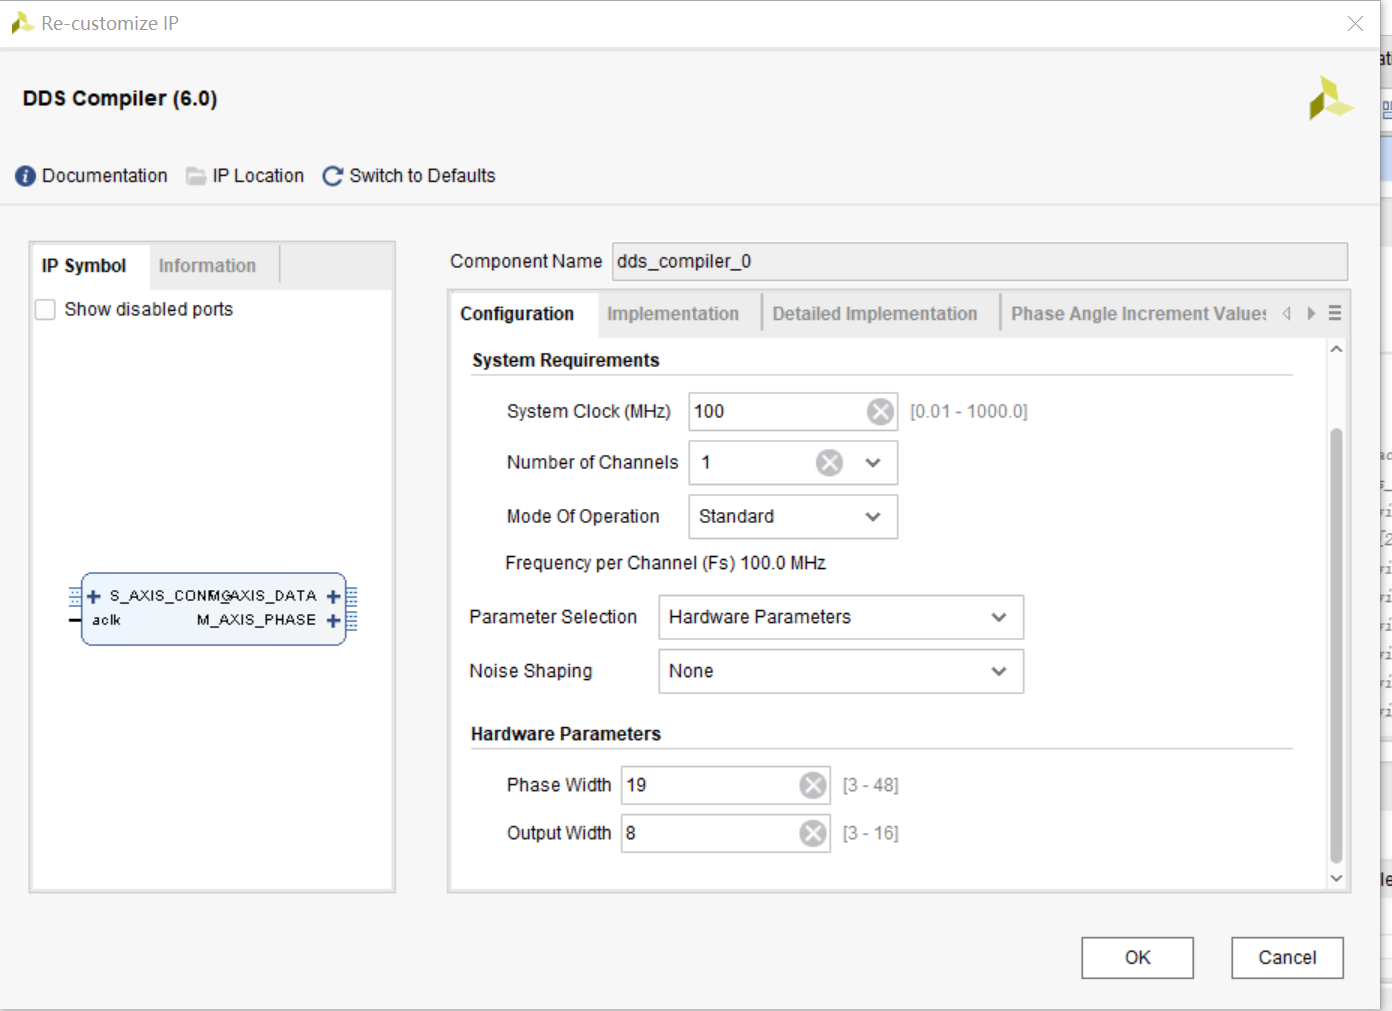Screen dimensions: 1392x1011
Task: Close the Re-customize IP dialog
Action: click(x=1355, y=23)
